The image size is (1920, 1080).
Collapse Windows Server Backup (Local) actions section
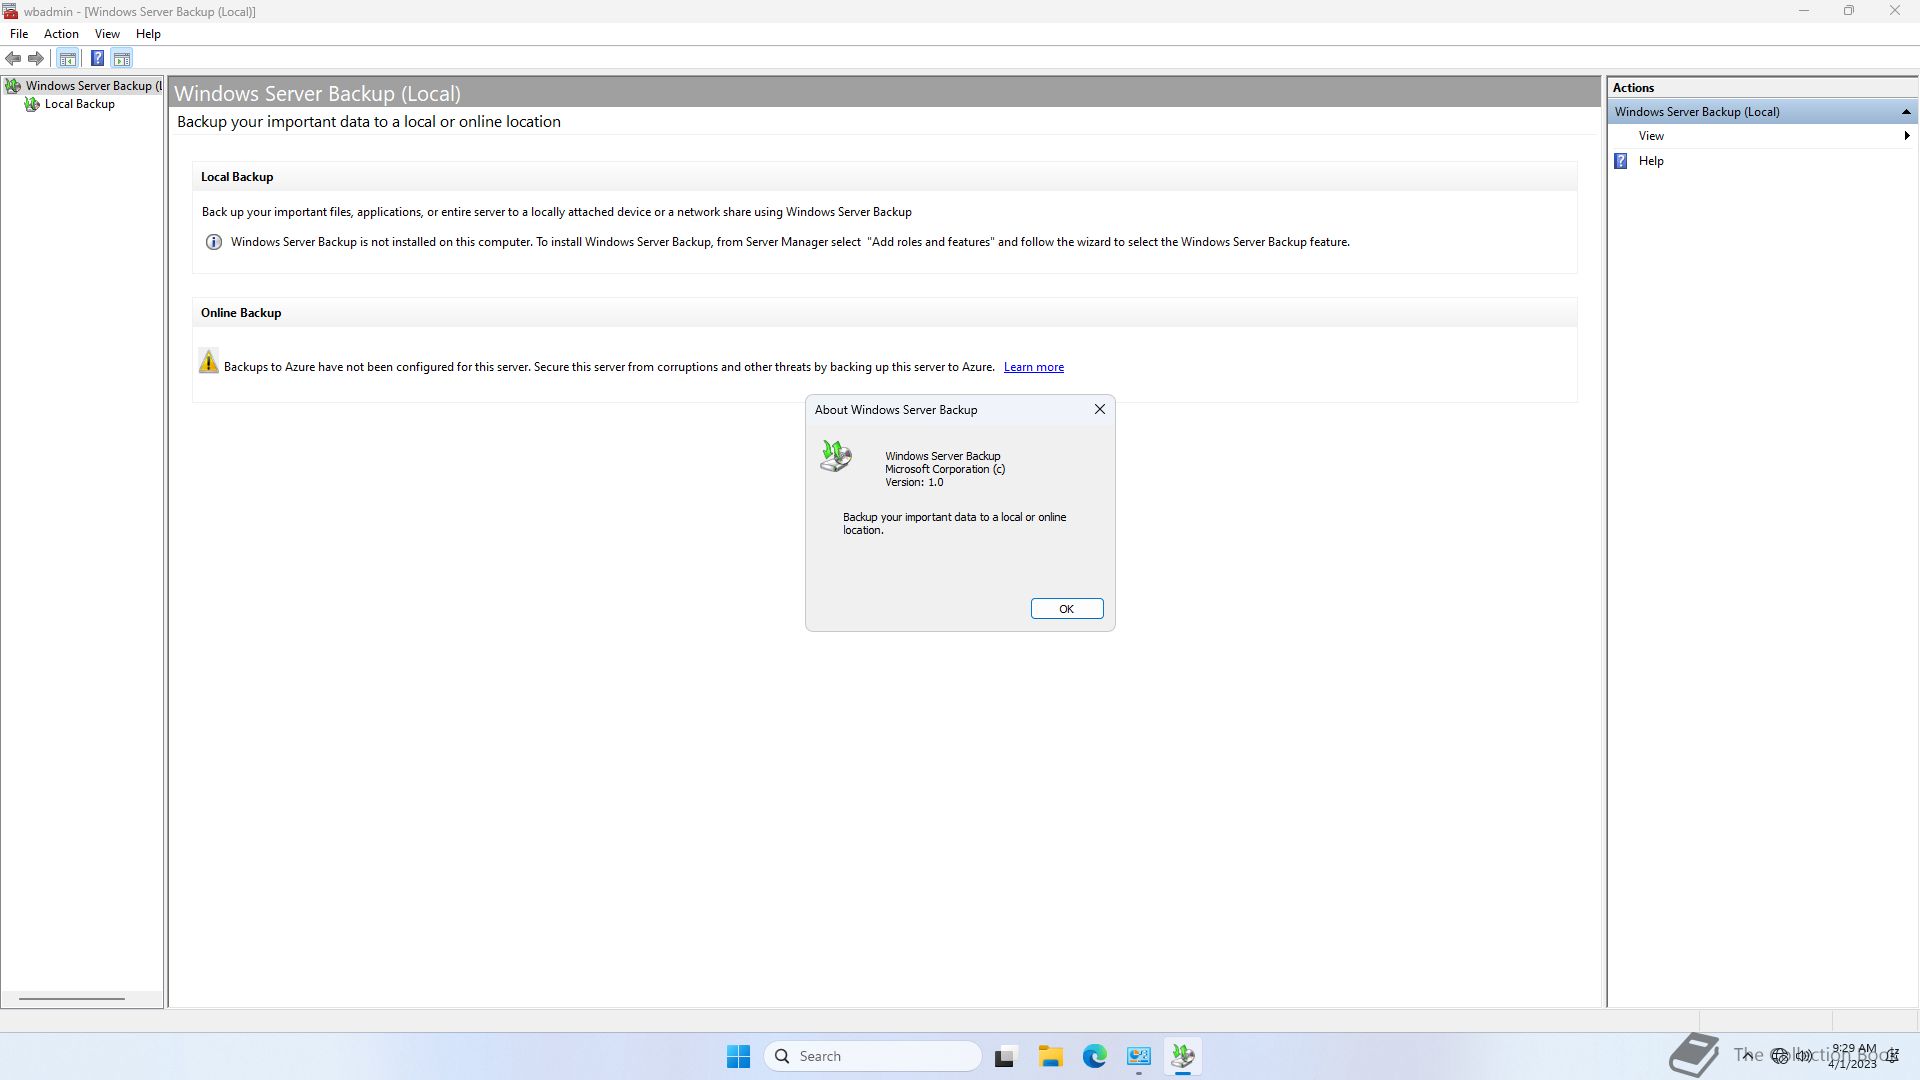coord(1906,112)
